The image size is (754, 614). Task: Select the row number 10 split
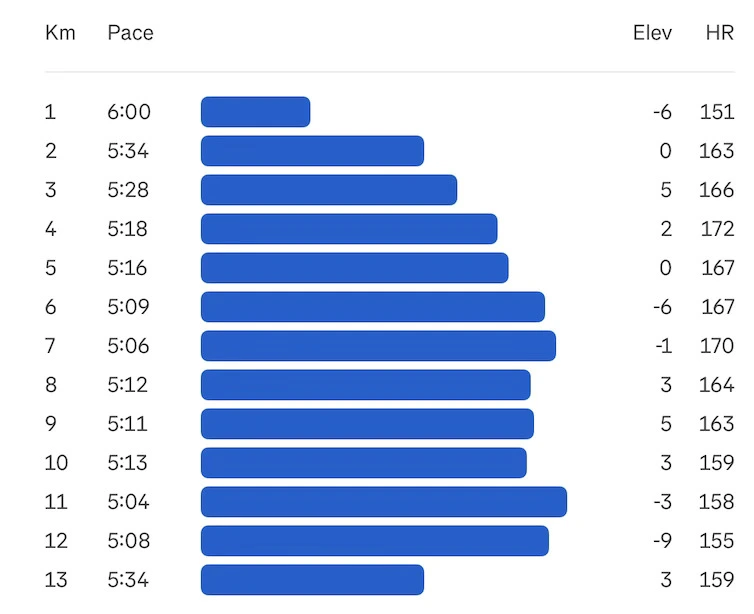(x=55, y=463)
